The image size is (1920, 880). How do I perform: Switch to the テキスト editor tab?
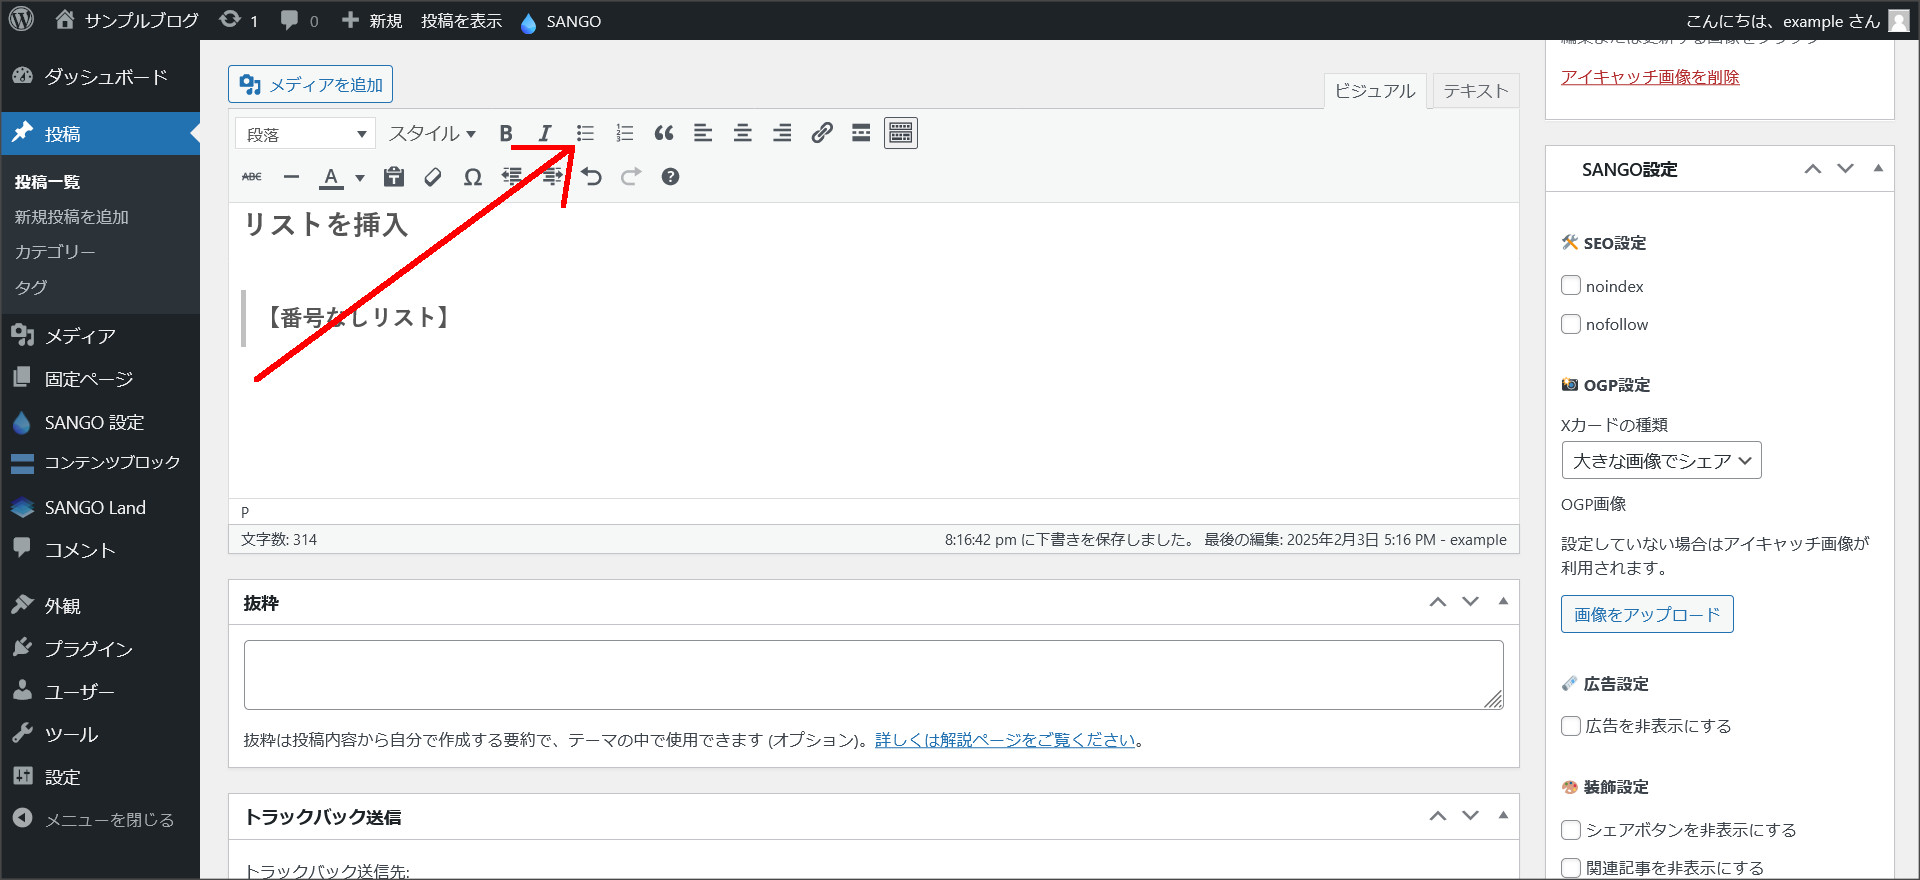click(x=1475, y=91)
